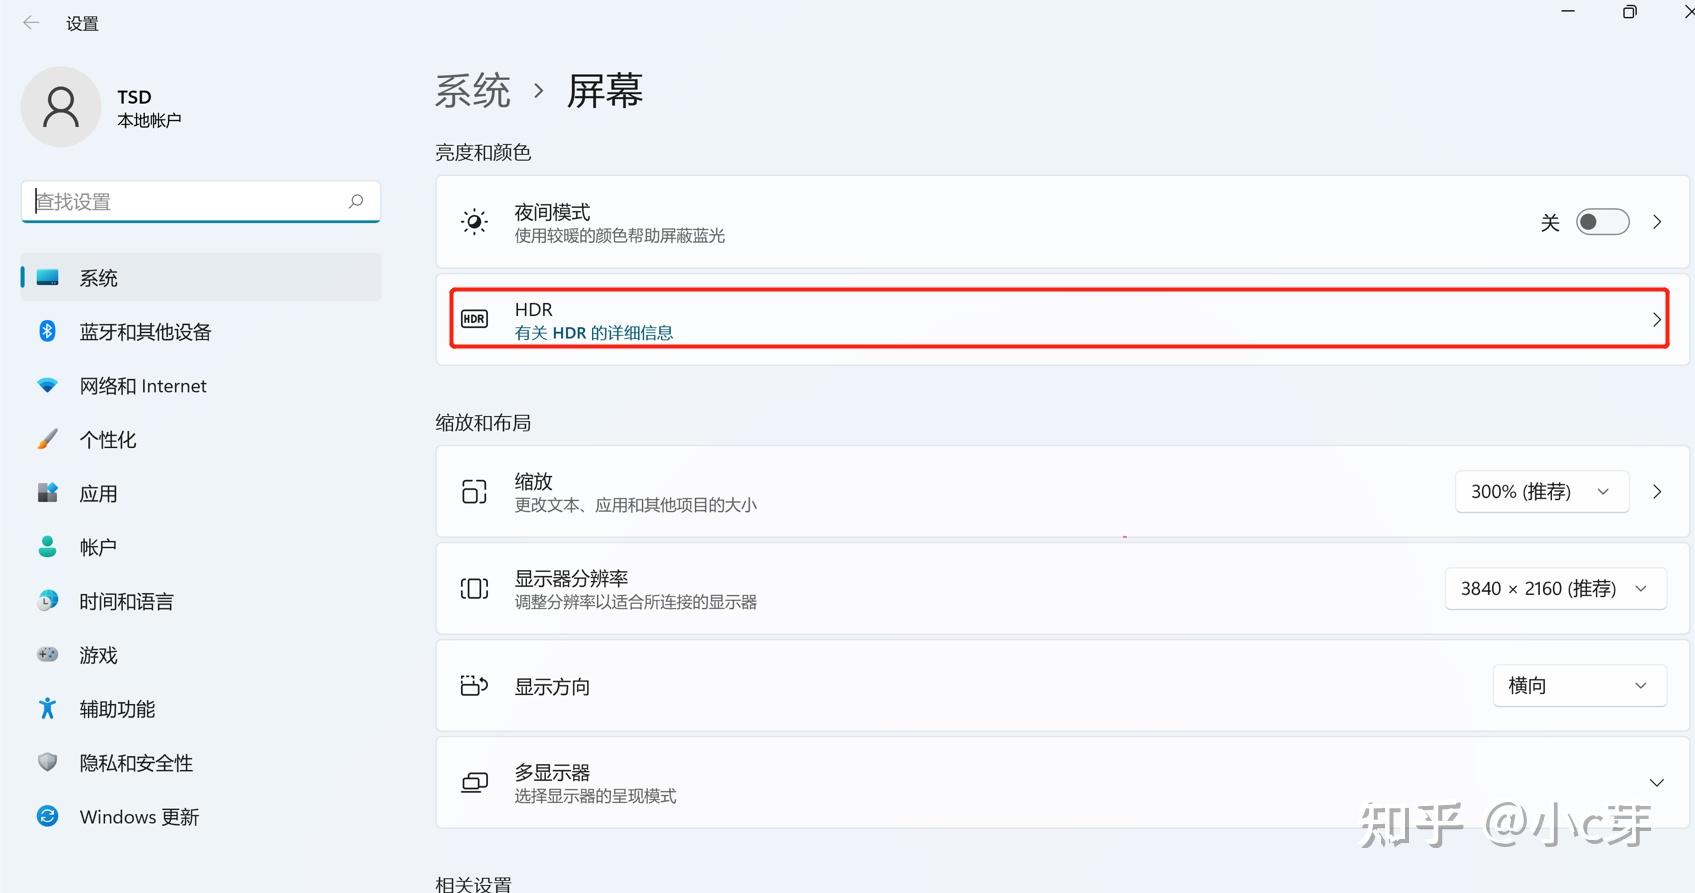This screenshot has height=893, width=1695.
Task: Open the 300% scaling dropdown
Action: pos(1541,491)
